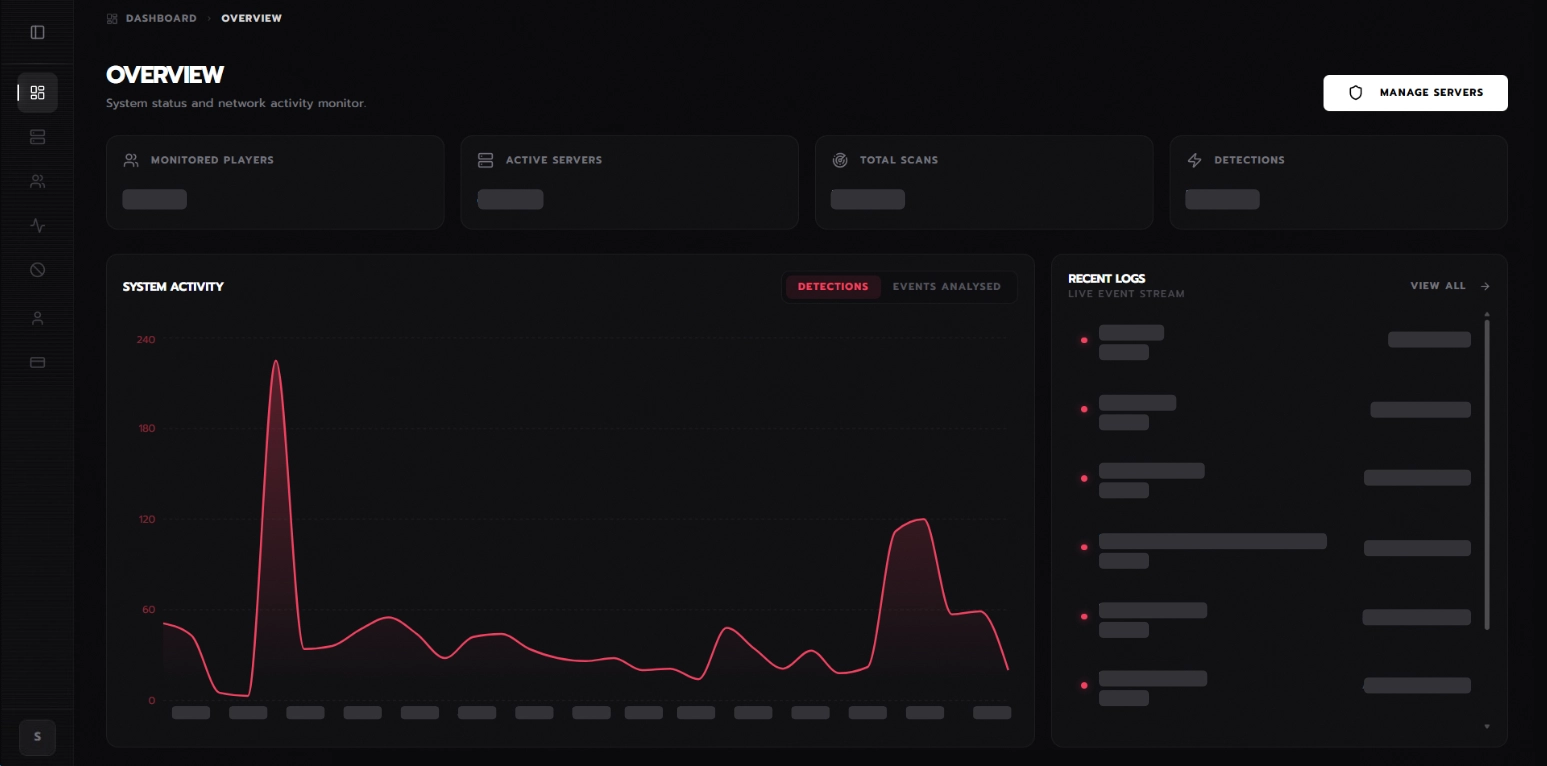Open the billing card icon in sidebar
The width and height of the screenshot is (1547, 766).
click(37, 362)
